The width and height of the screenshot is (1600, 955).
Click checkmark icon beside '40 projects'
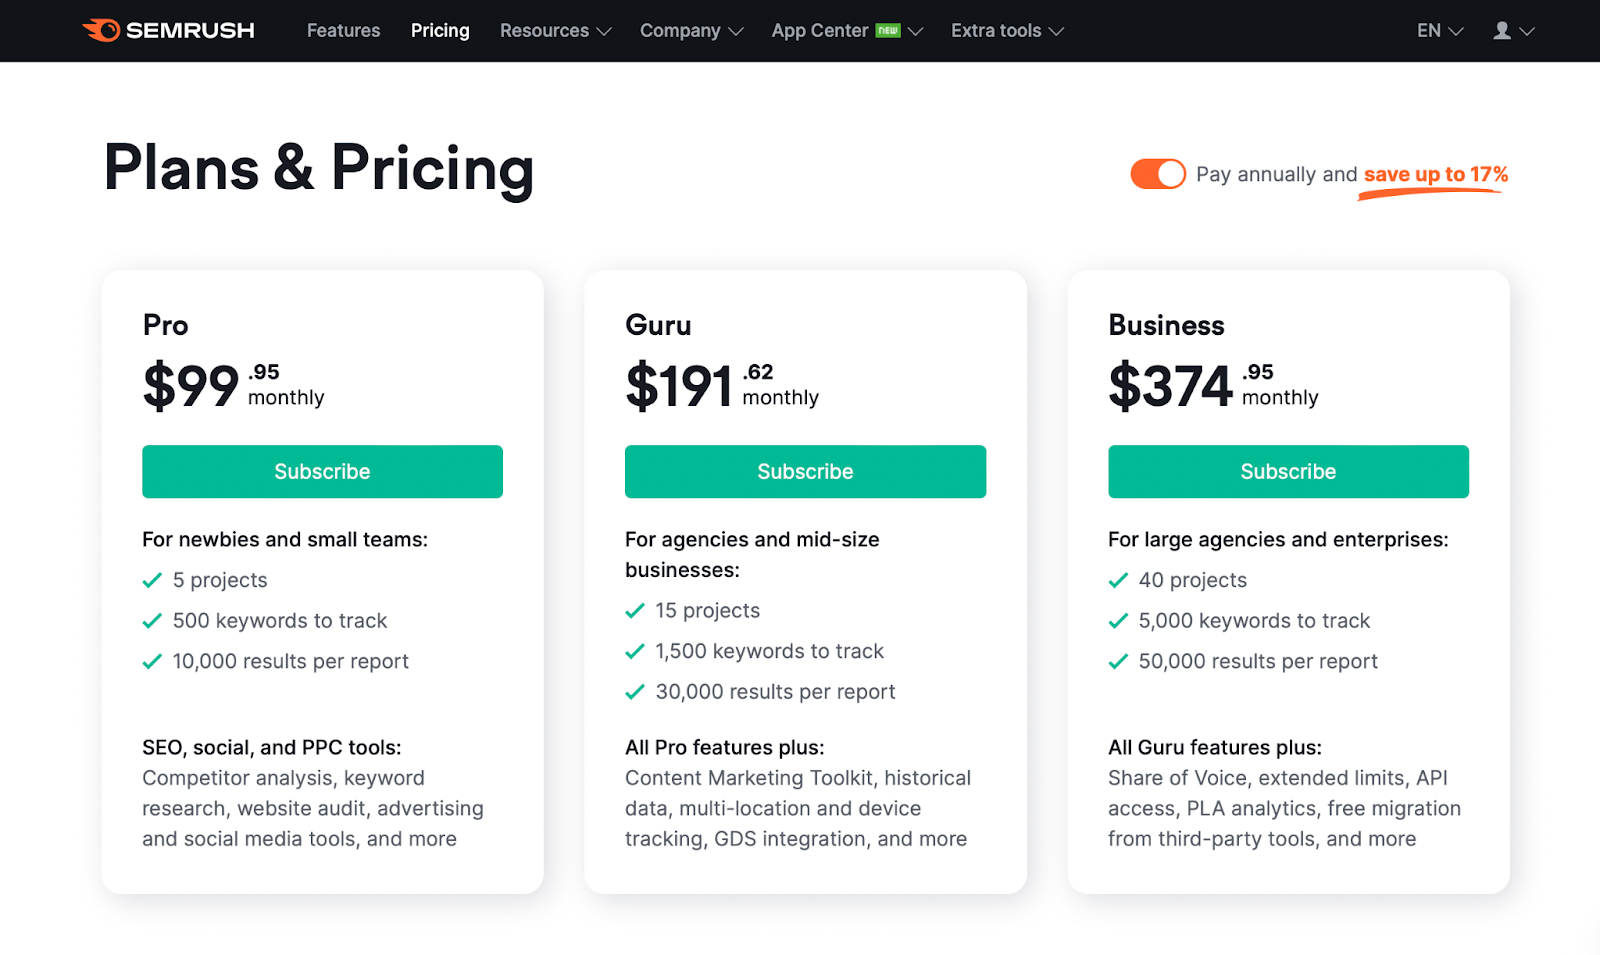point(1118,581)
